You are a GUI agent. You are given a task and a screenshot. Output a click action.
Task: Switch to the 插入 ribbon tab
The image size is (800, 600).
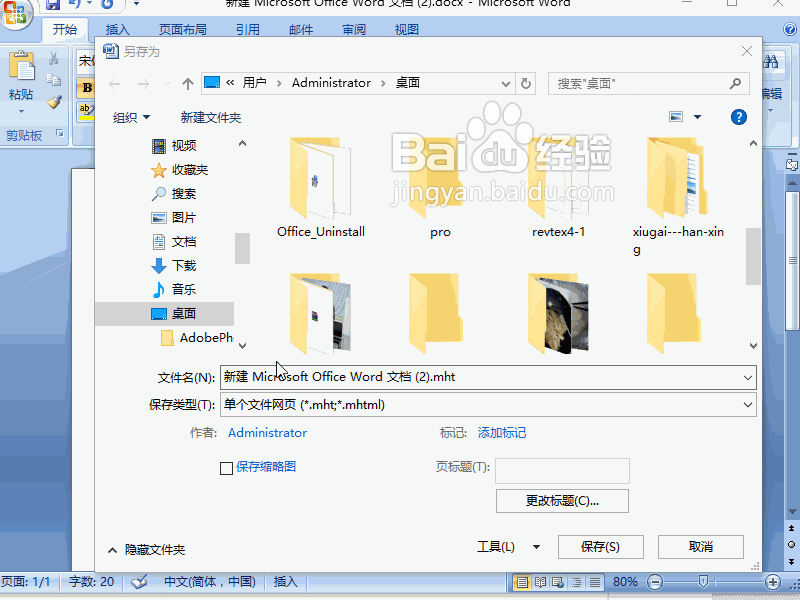point(117,29)
